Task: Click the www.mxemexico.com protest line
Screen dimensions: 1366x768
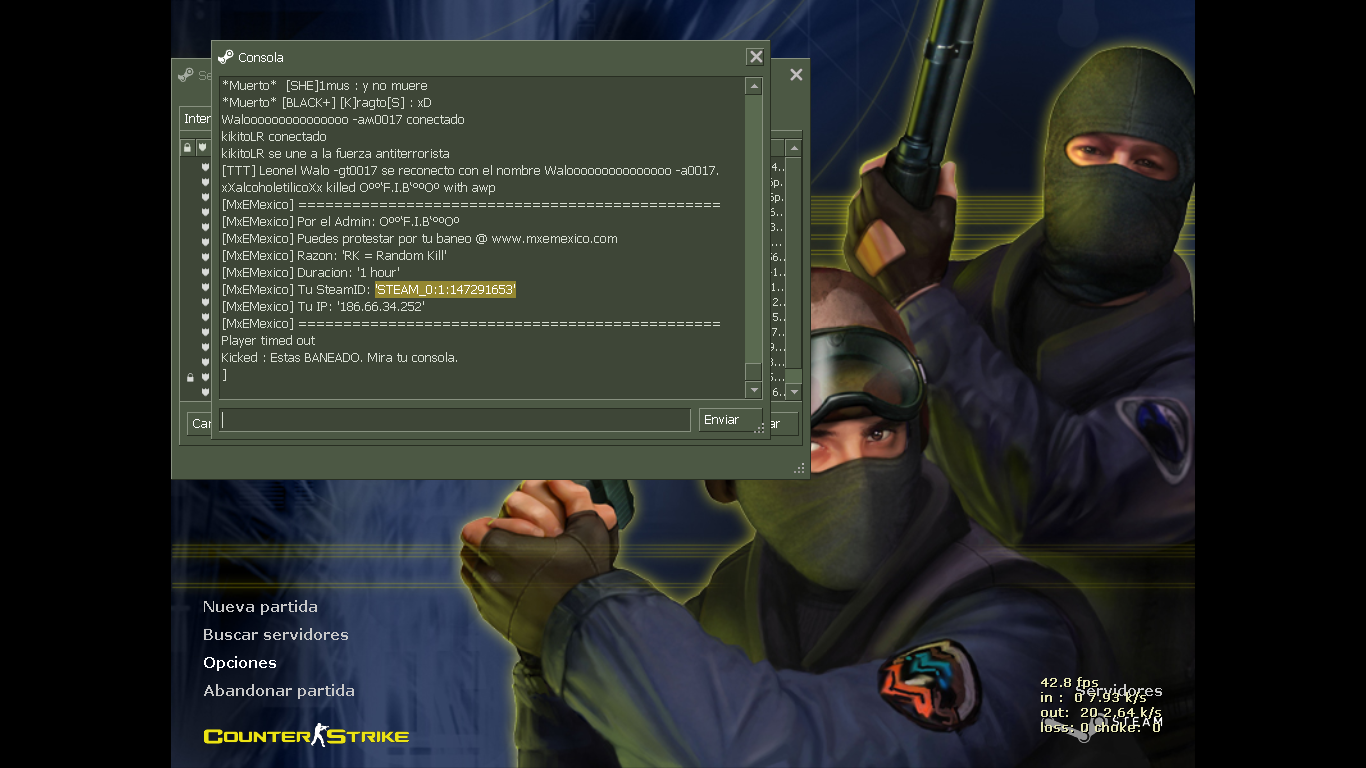Action: point(419,238)
